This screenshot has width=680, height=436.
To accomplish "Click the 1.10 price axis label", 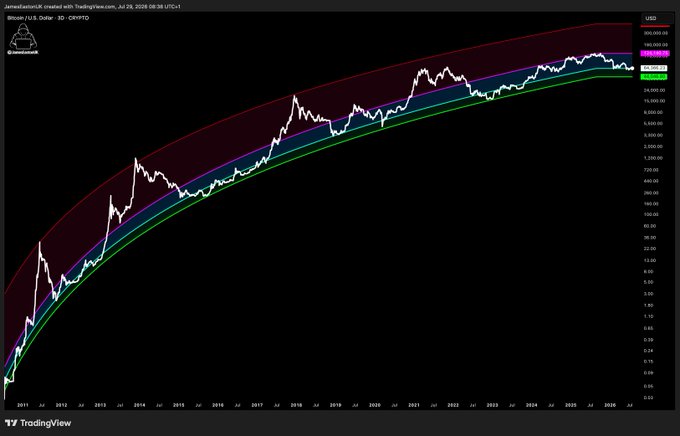I will coord(649,317).
